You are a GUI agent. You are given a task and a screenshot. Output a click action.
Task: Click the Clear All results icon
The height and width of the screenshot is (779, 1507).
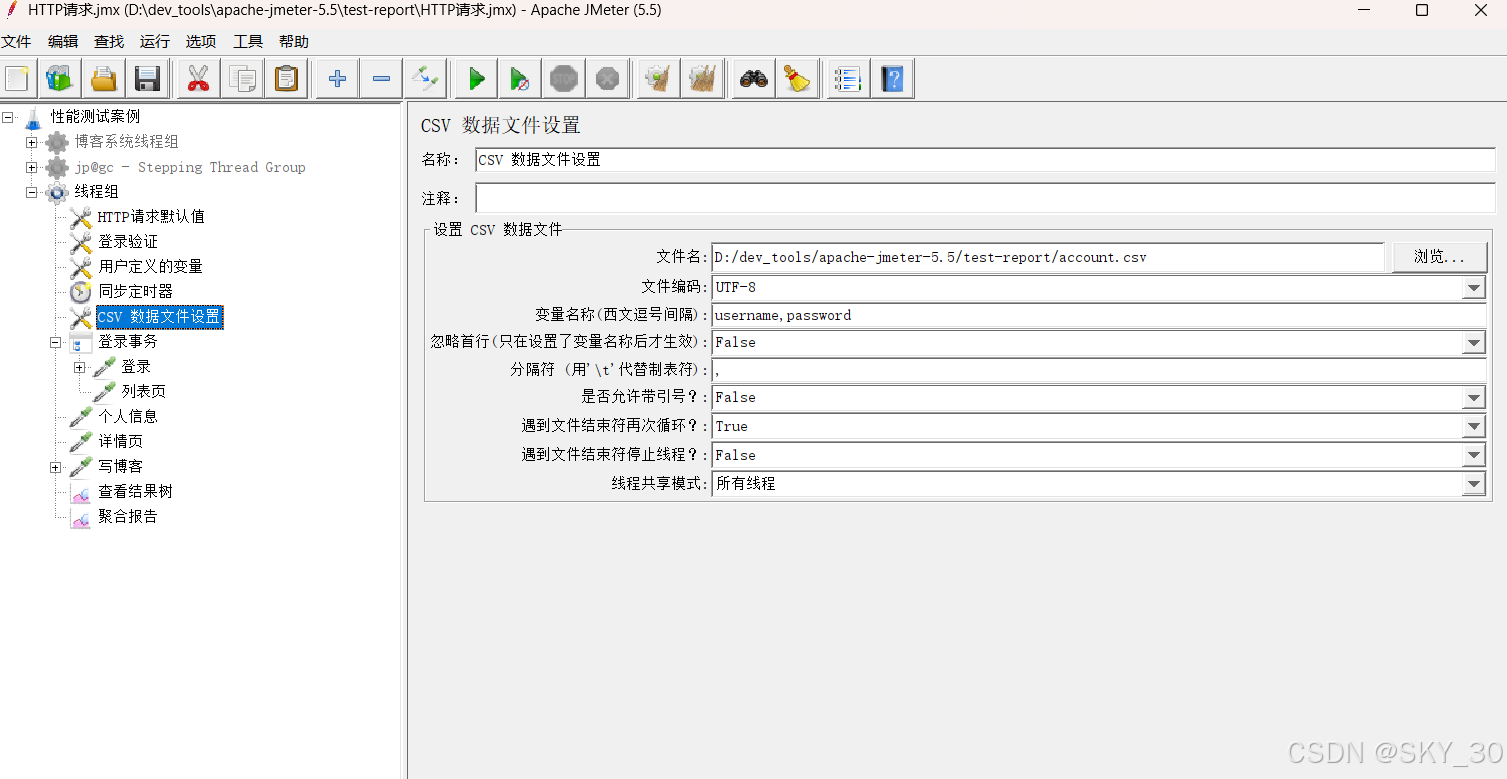tap(702, 78)
